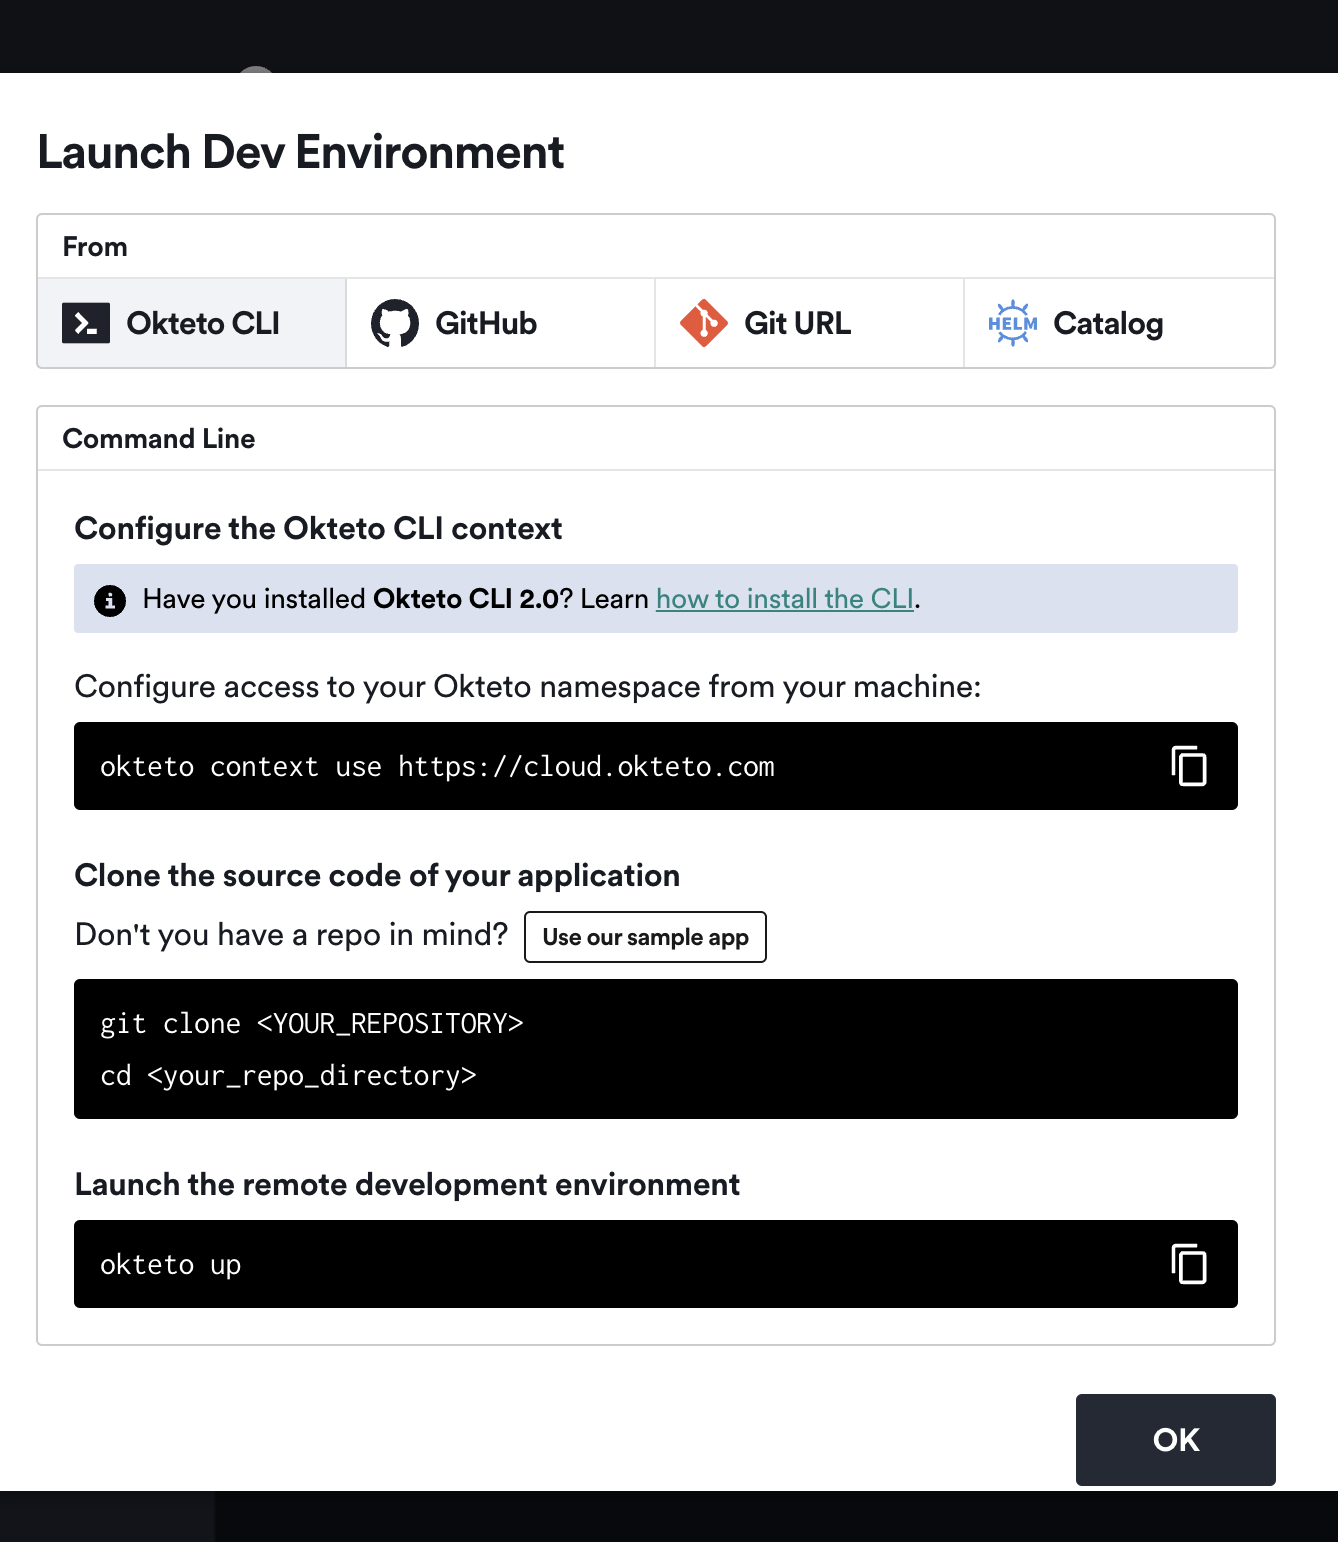Click the Okteto CLI 2.0 bold text

click(466, 599)
